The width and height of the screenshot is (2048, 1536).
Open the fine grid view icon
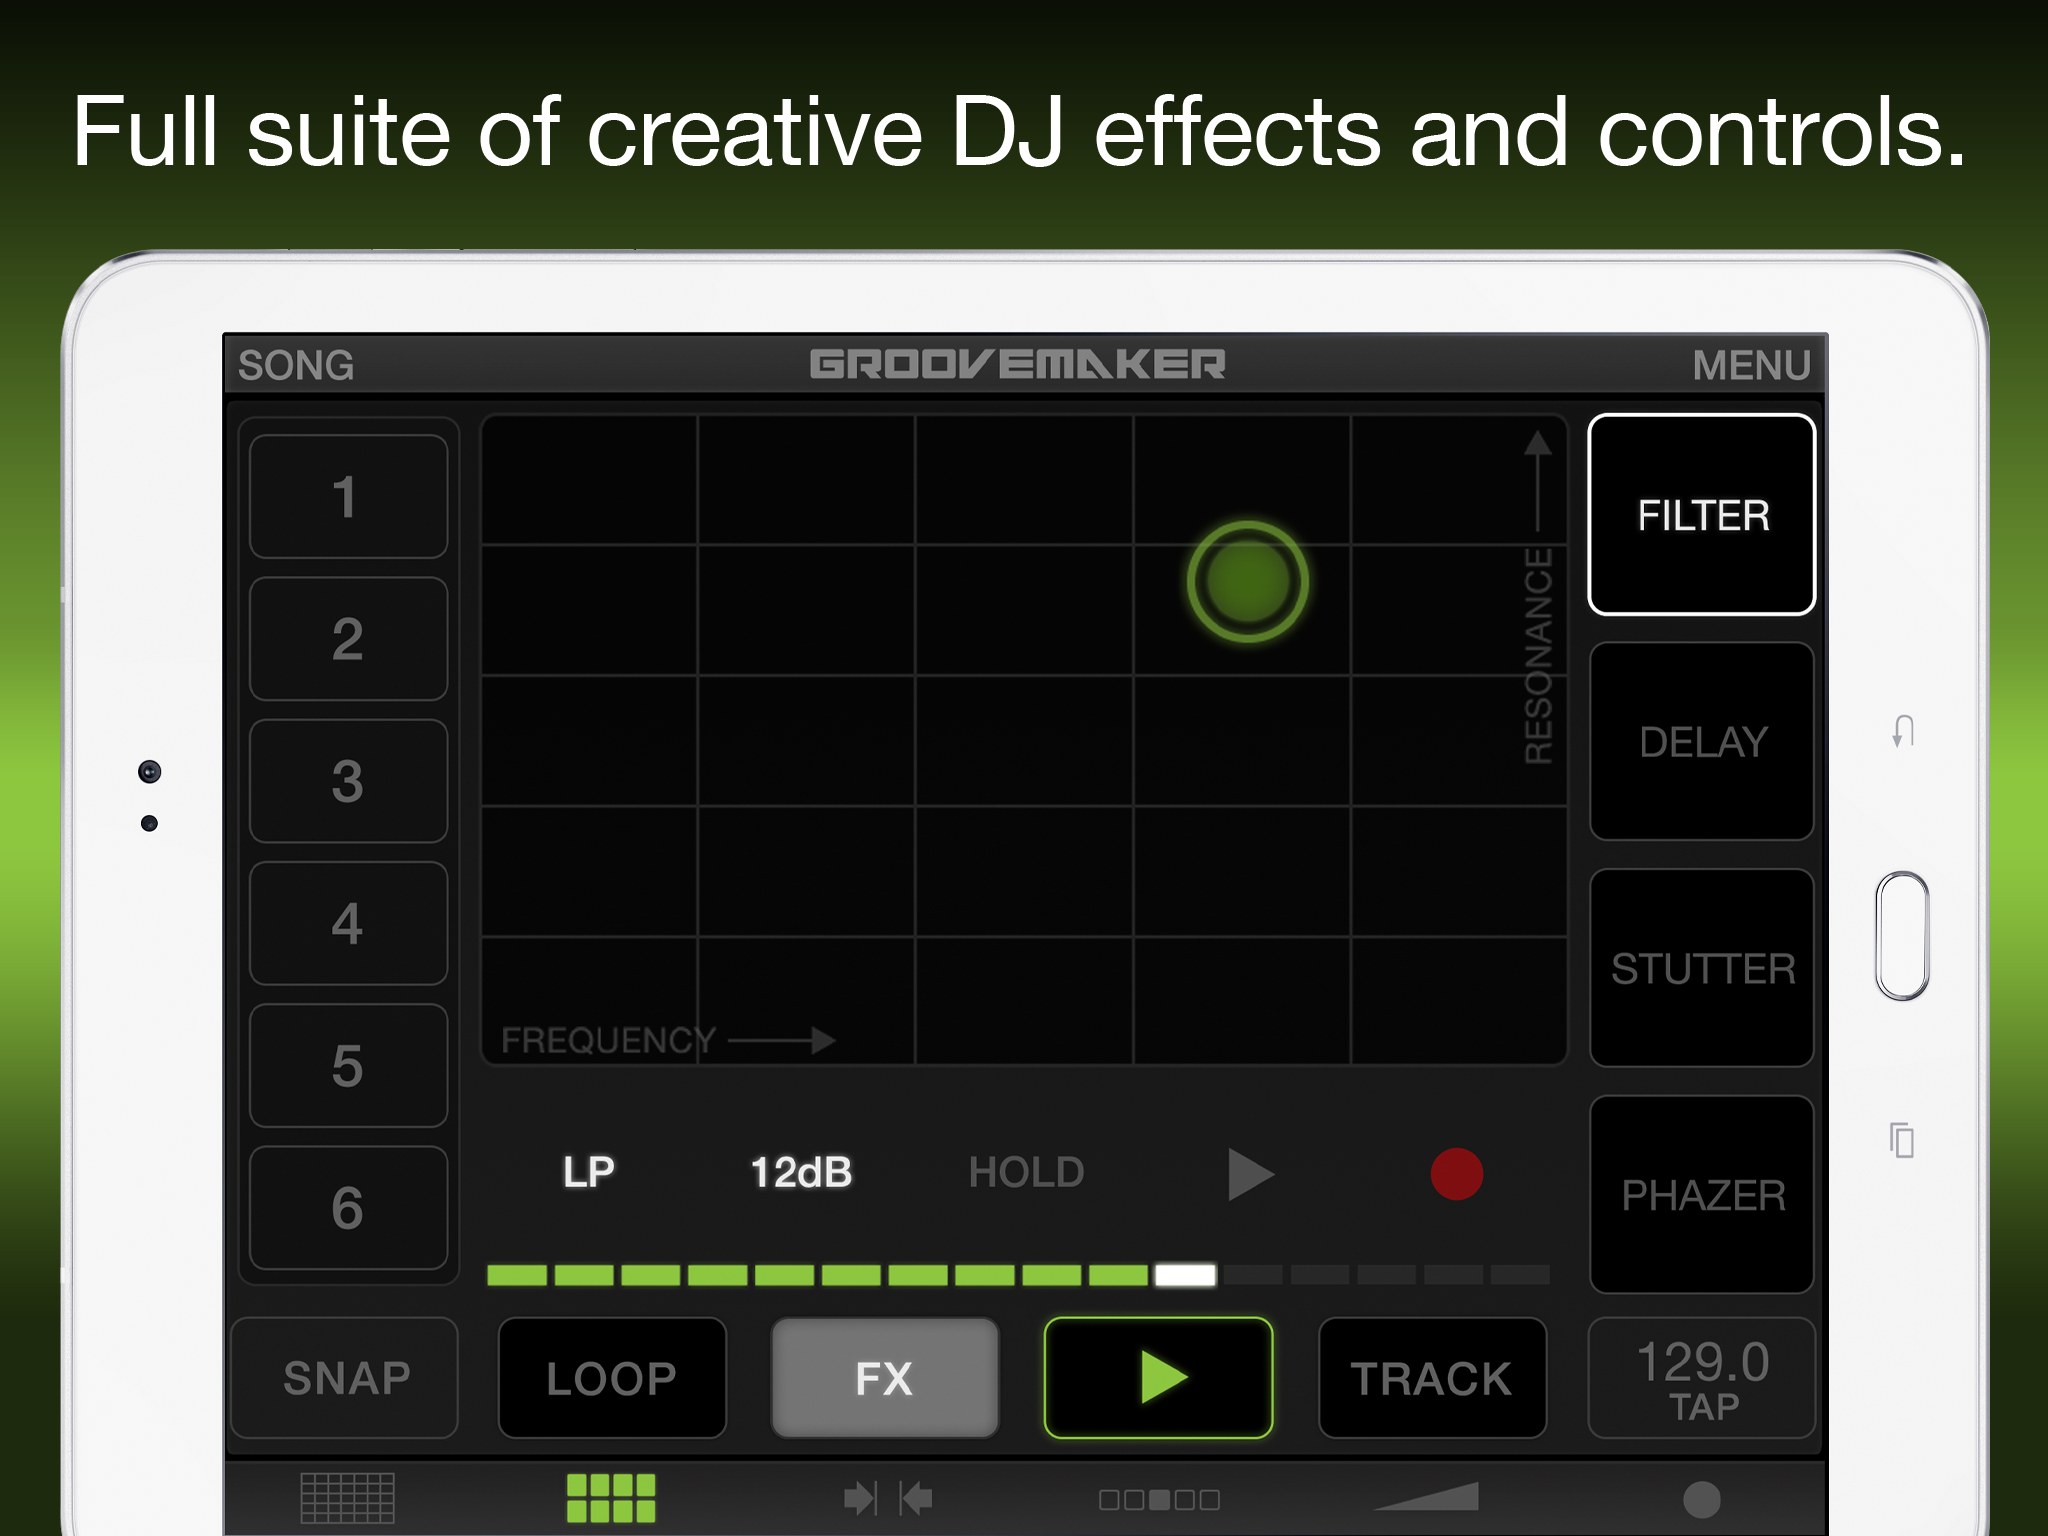tap(348, 1498)
